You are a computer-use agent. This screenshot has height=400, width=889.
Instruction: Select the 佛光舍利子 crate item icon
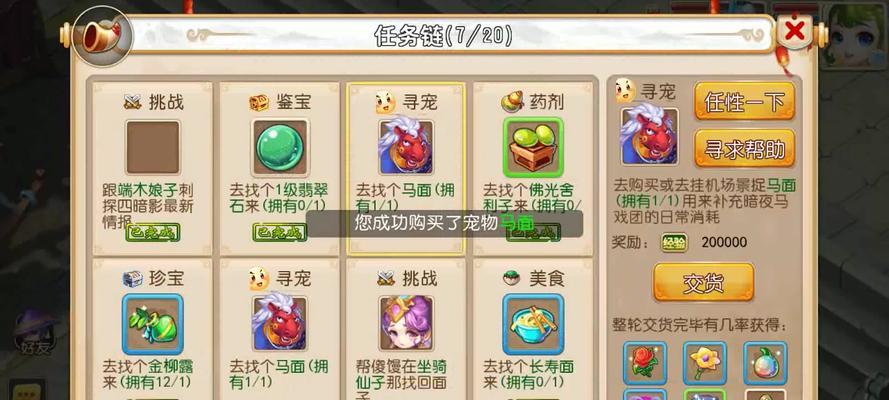pos(533,147)
